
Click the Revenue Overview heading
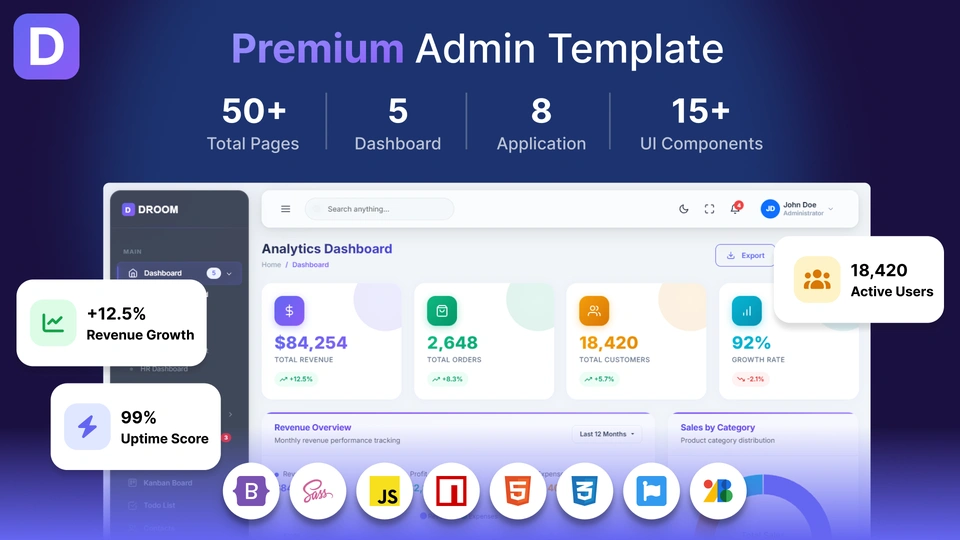pos(313,427)
